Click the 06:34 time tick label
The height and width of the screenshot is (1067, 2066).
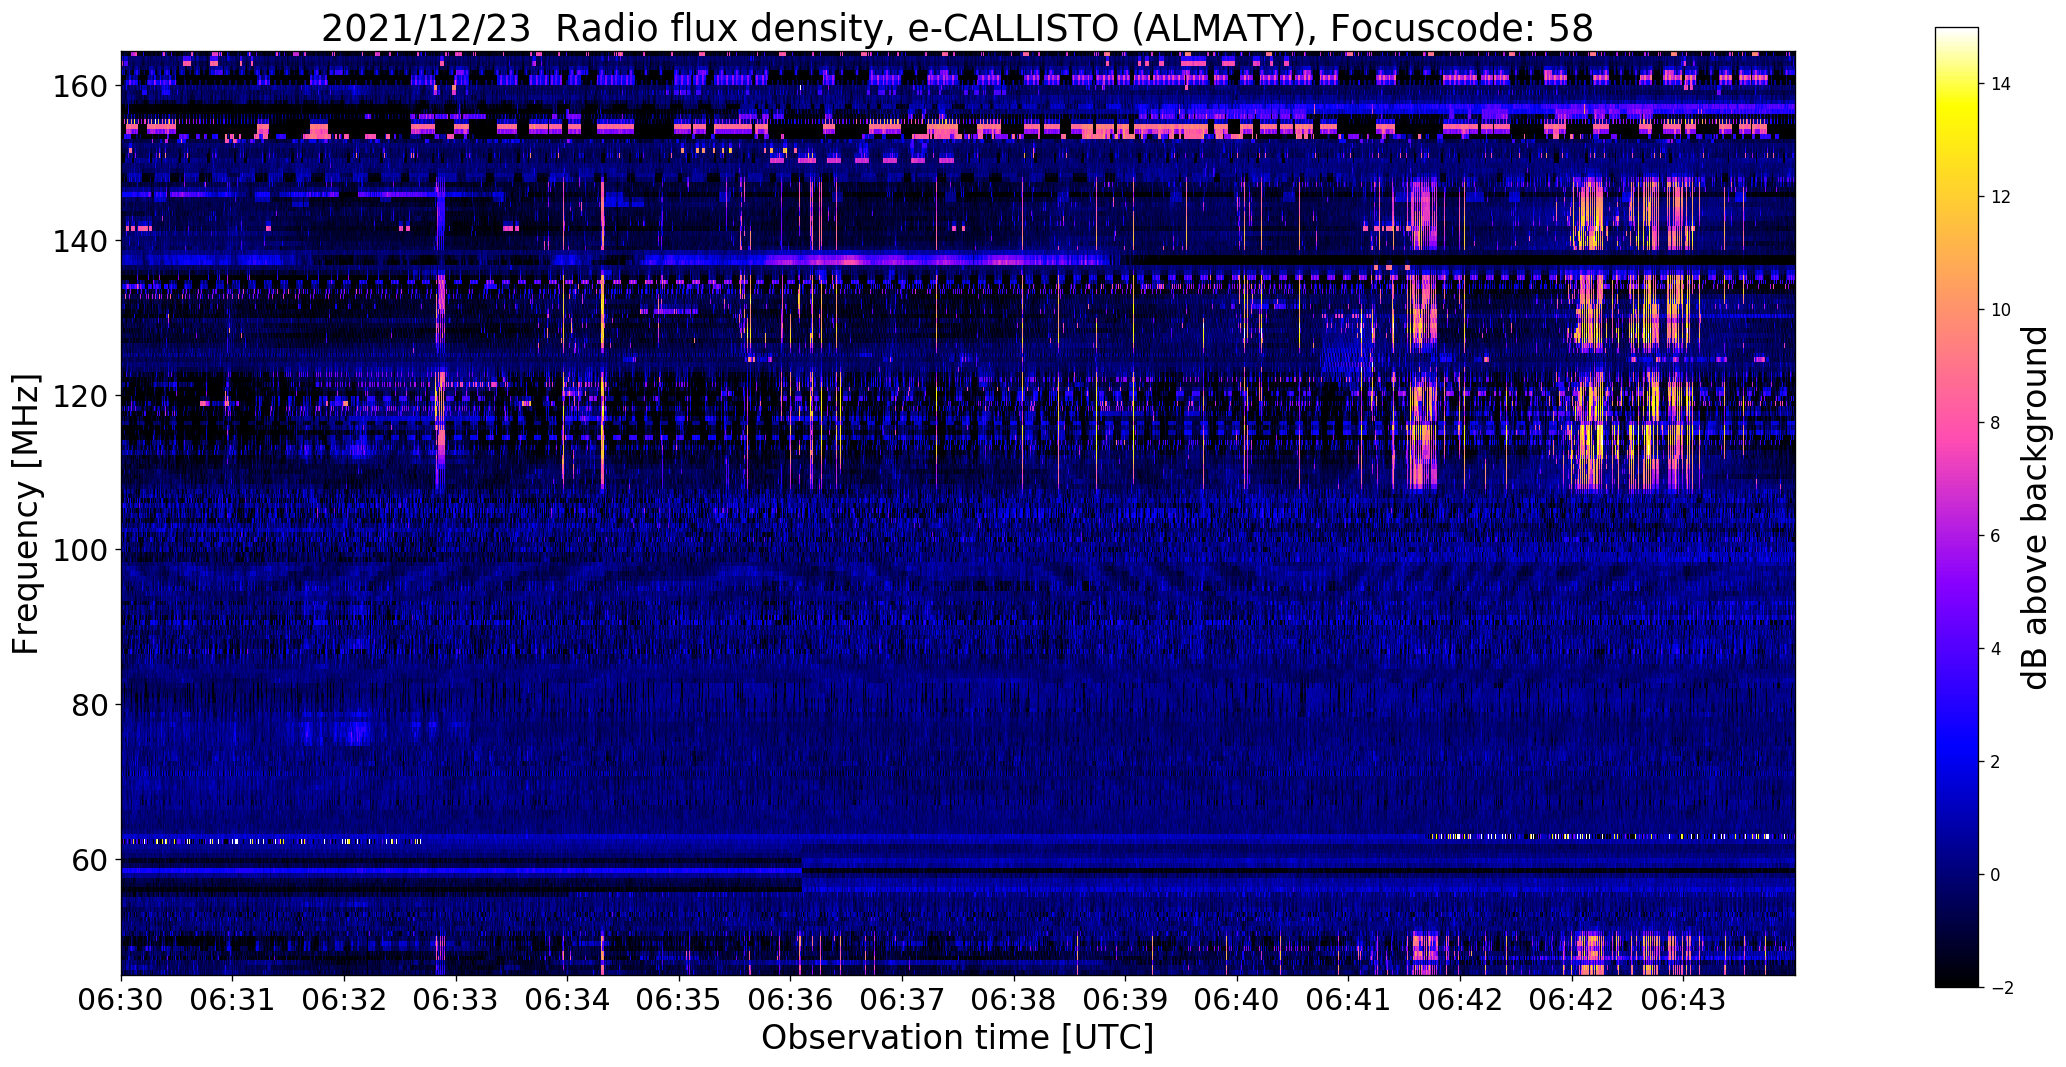click(568, 999)
